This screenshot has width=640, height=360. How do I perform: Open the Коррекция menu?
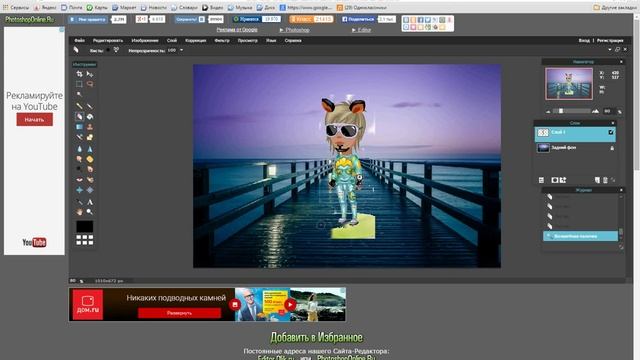pos(196,40)
